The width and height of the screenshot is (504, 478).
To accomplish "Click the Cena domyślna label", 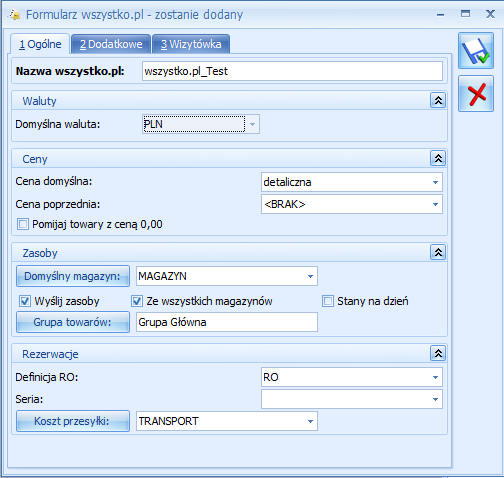I will [x=54, y=181].
